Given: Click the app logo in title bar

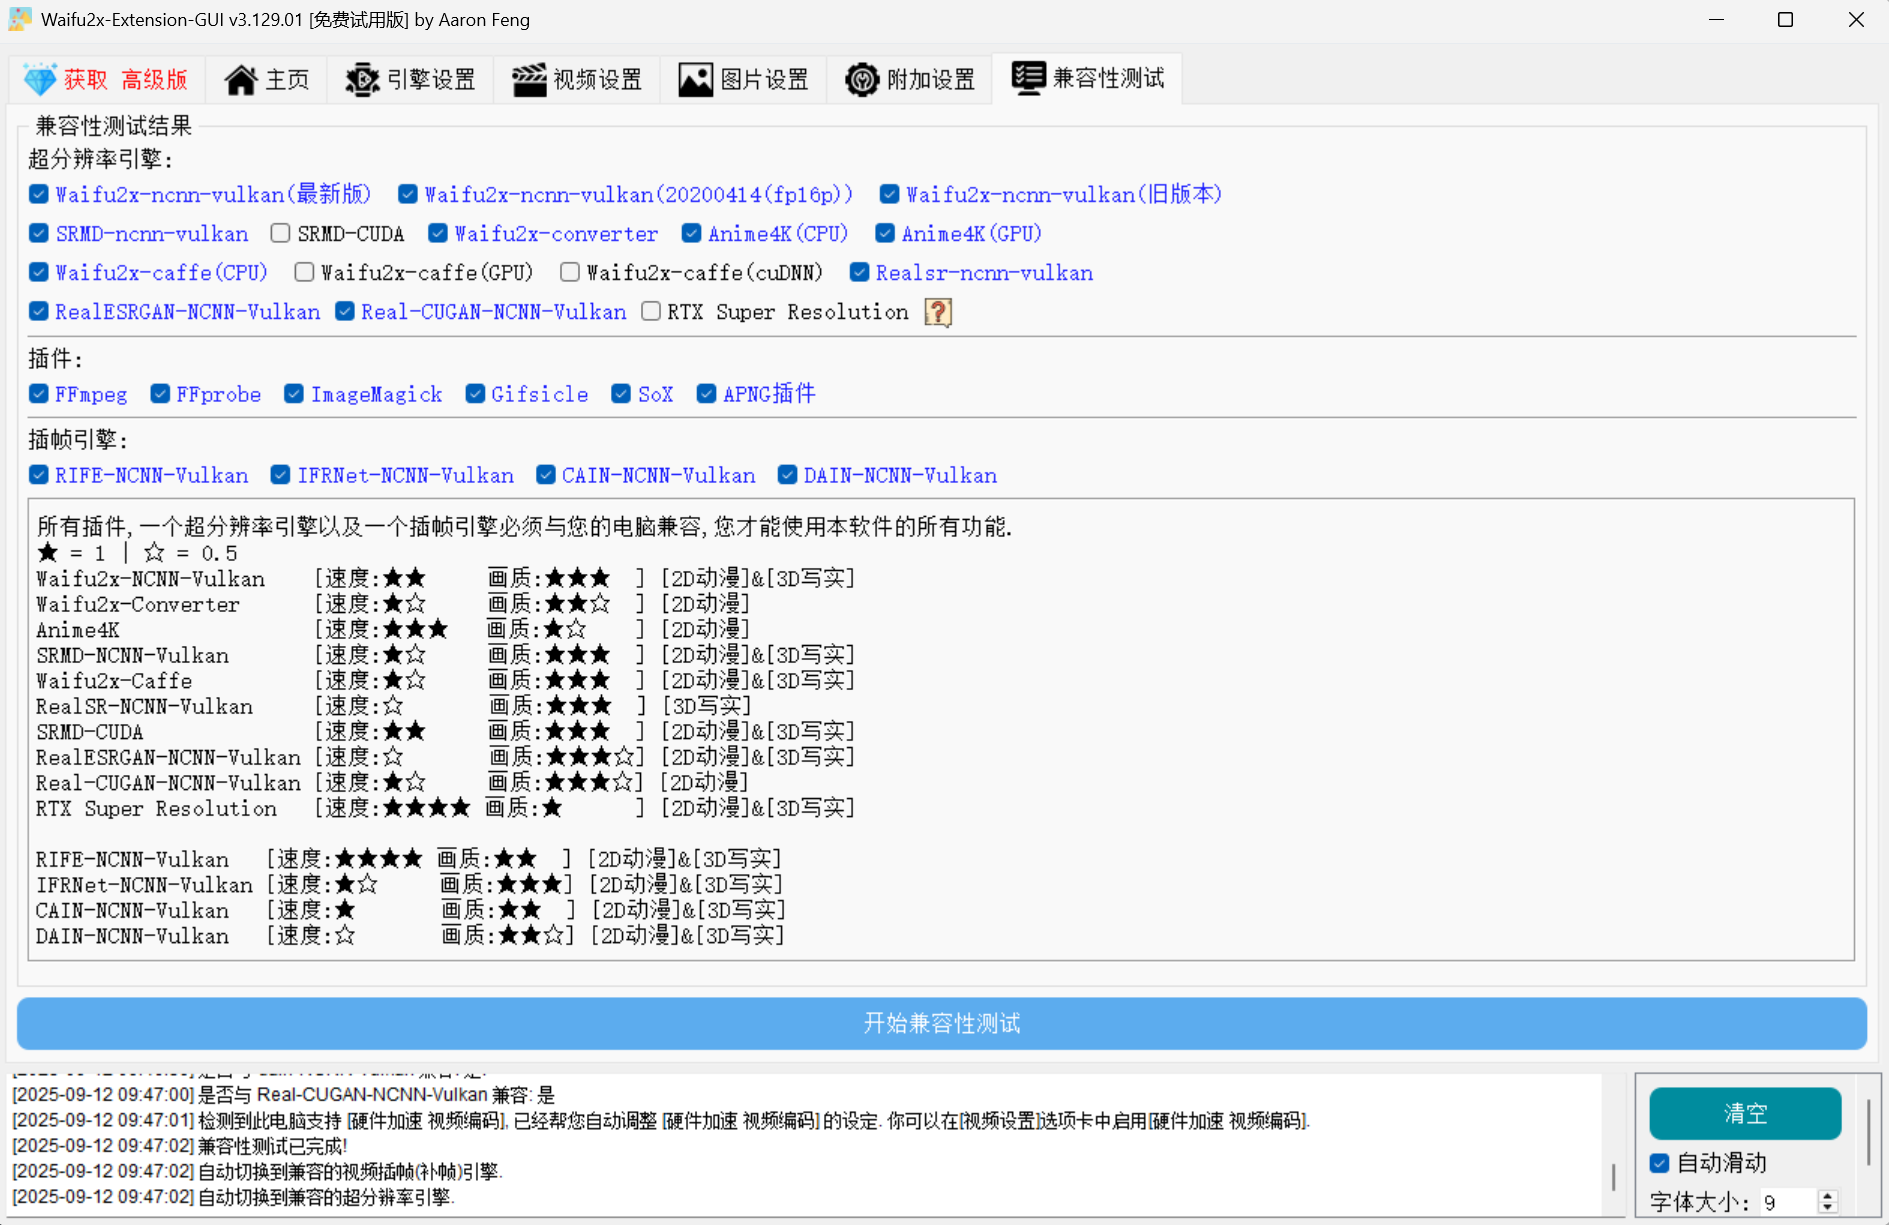Looking at the screenshot, I should click(20, 20).
